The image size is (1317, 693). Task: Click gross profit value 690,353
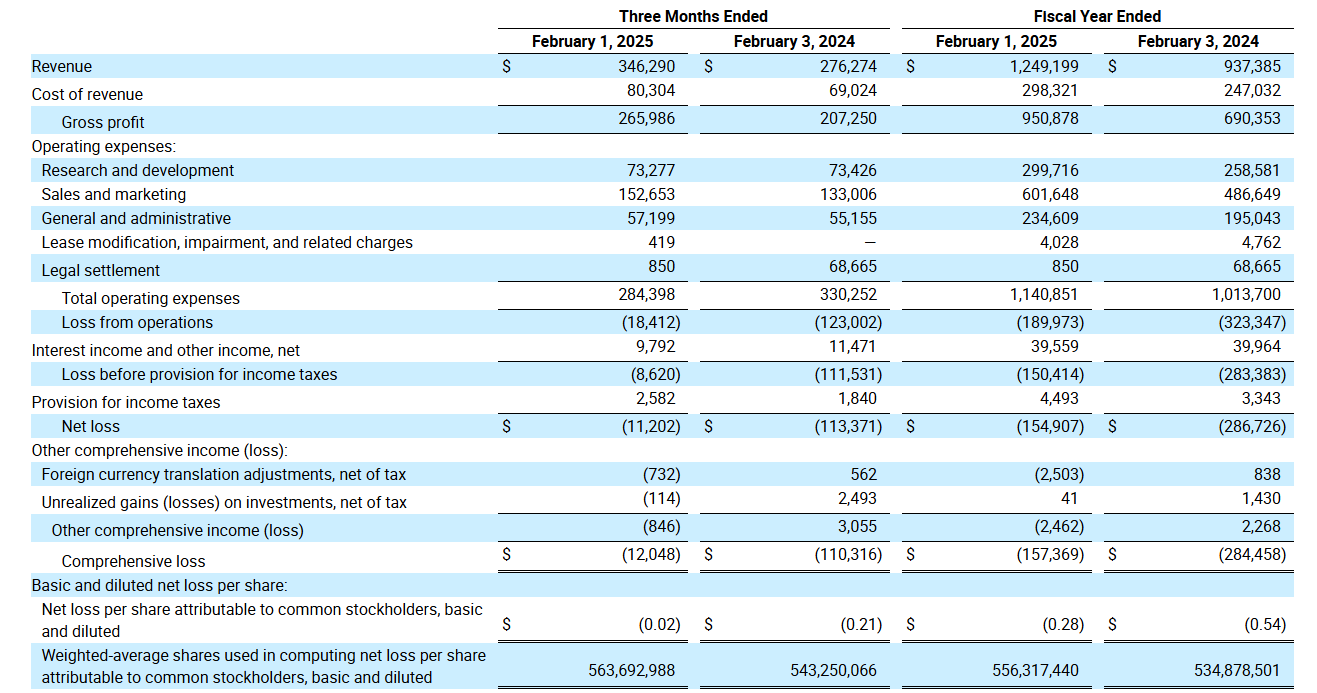click(x=1252, y=118)
